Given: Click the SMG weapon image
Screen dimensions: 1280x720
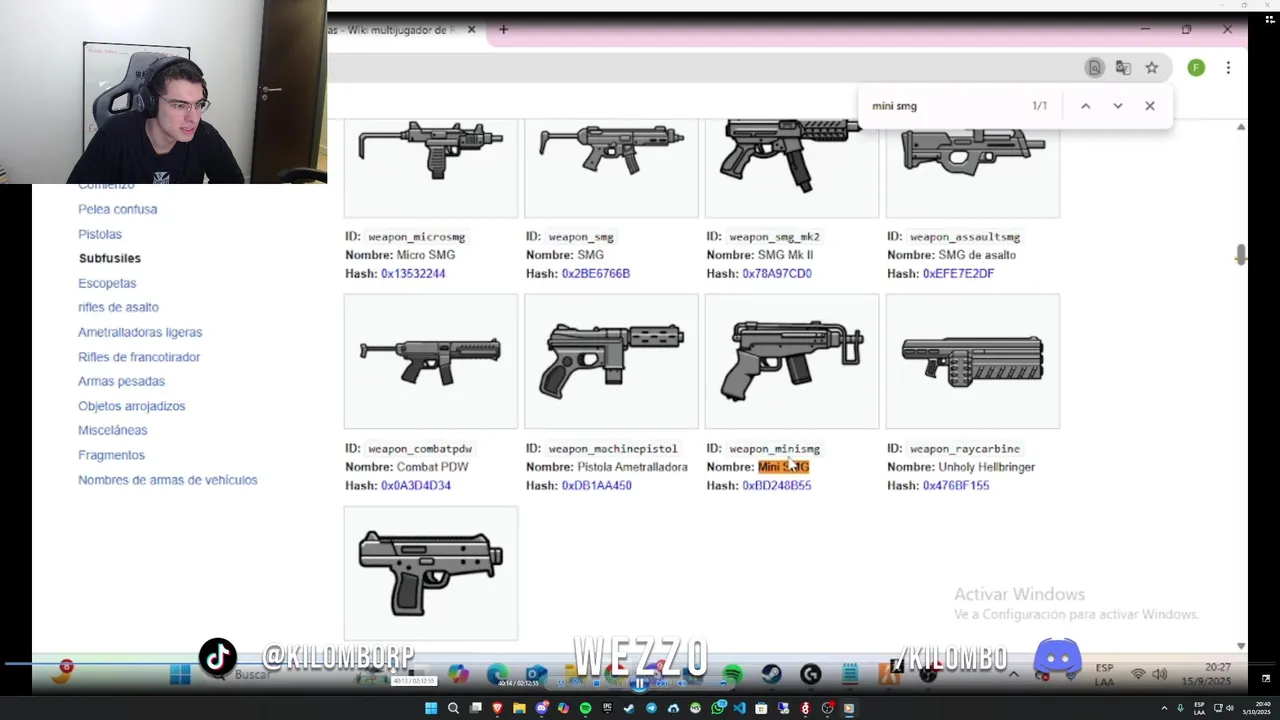Looking at the screenshot, I should coord(611,167).
